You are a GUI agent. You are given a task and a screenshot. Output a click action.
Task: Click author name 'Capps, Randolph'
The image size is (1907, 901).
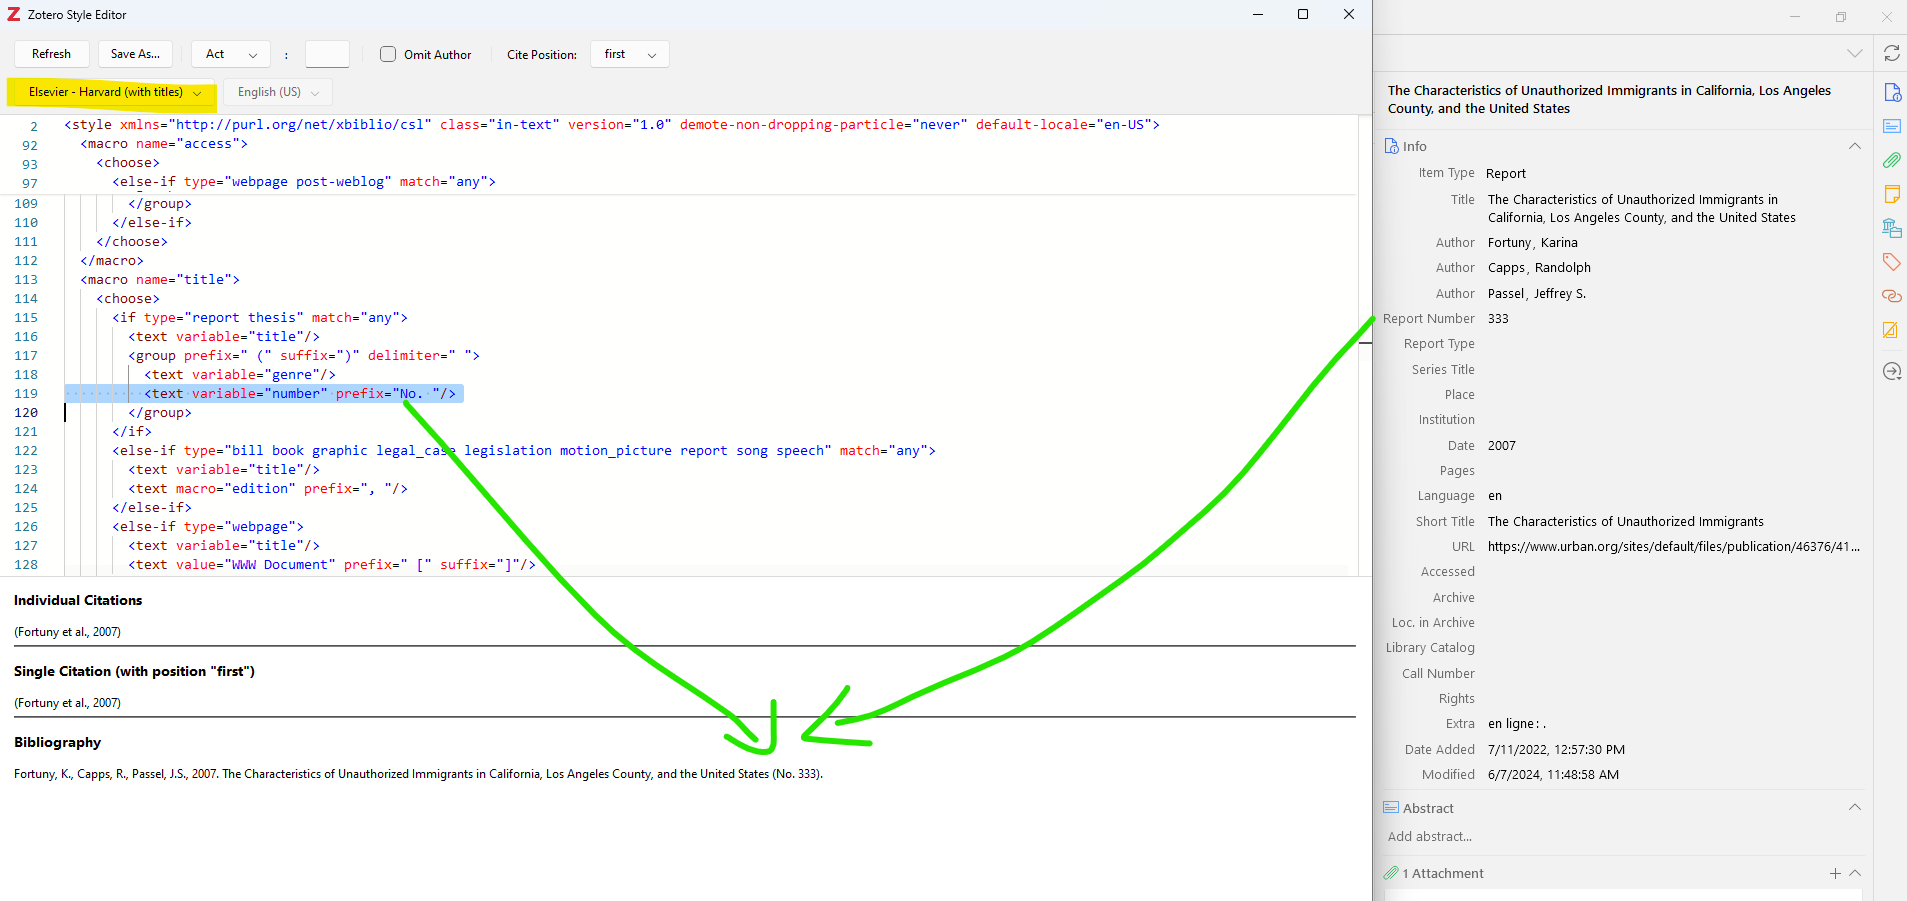[1539, 268]
